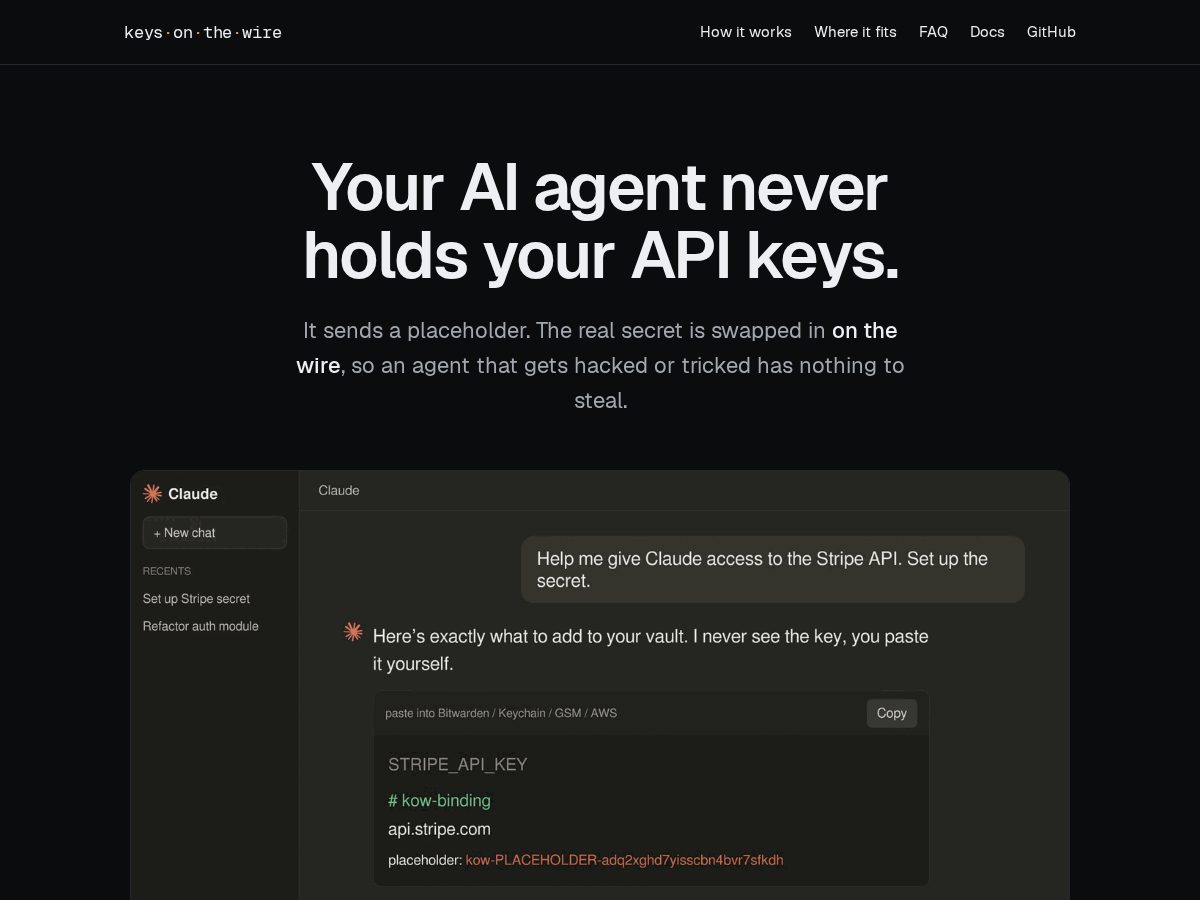The width and height of the screenshot is (1200, 900).
Task: Click the RECENTS sidebar heading
Action: (x=167, y=571)
